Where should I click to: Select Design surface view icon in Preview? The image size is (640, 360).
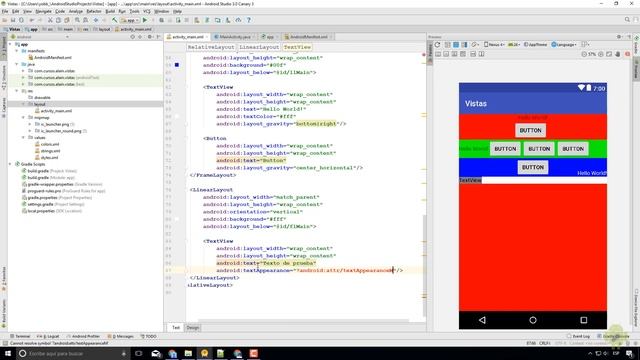tap(448, 44)
